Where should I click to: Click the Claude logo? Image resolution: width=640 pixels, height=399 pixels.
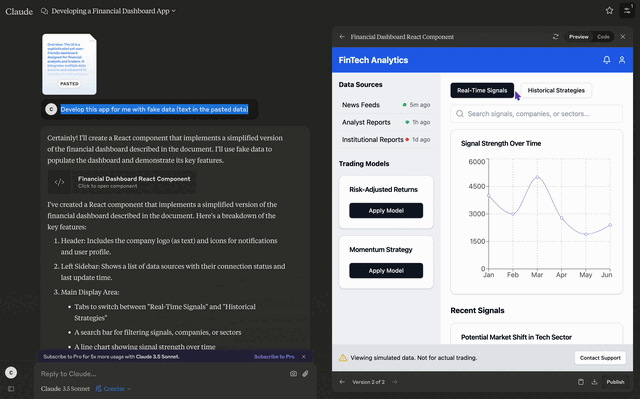click(19, 11)
